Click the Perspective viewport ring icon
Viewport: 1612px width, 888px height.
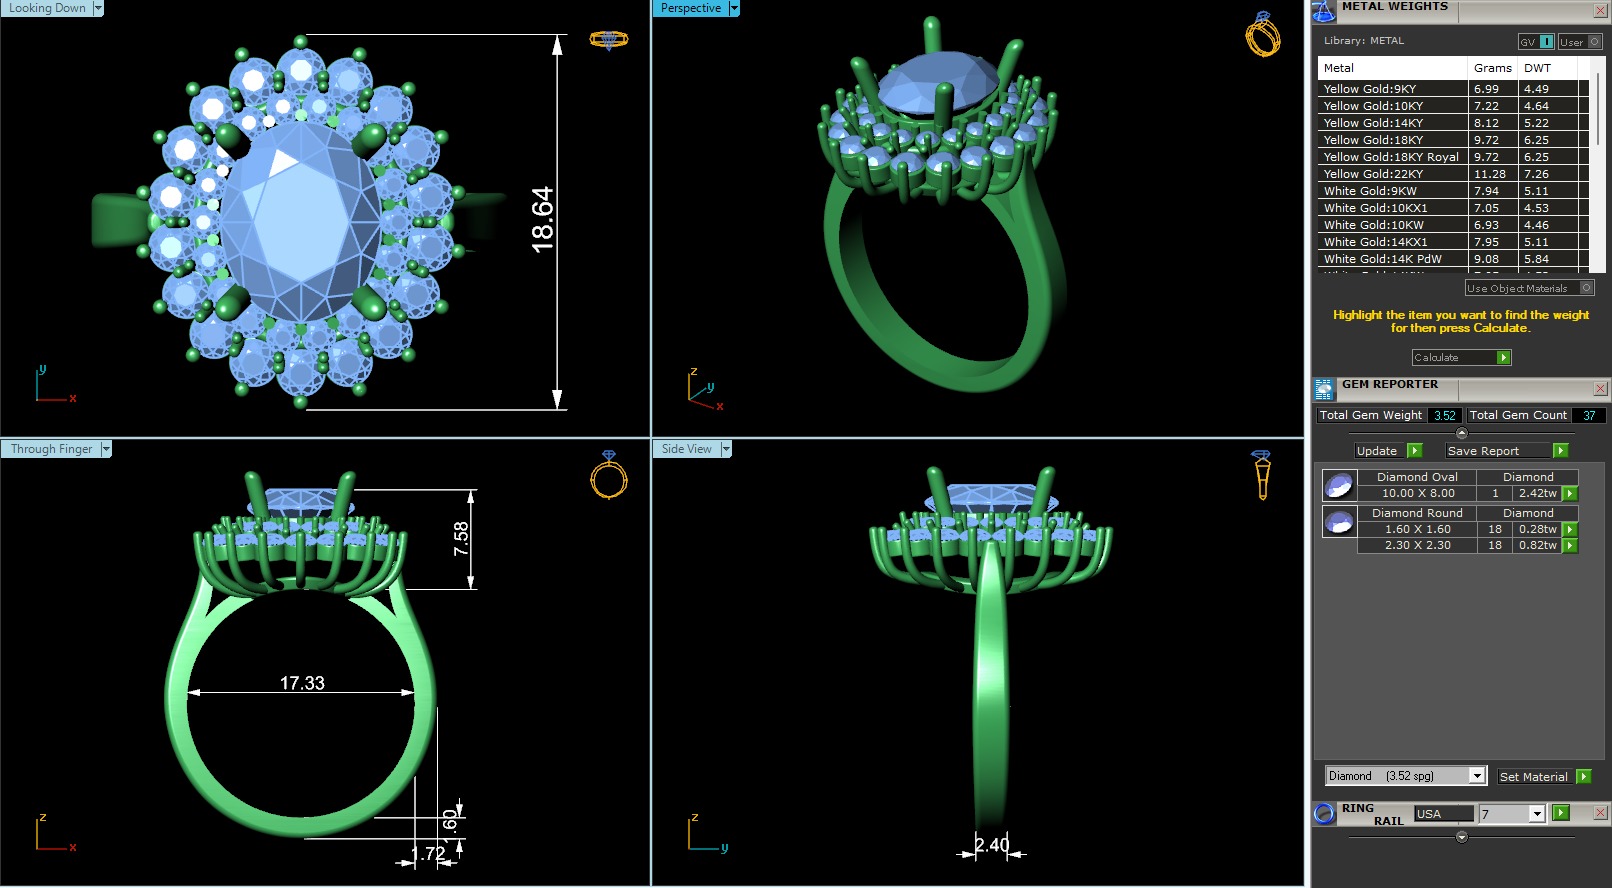click(1262, 34)
